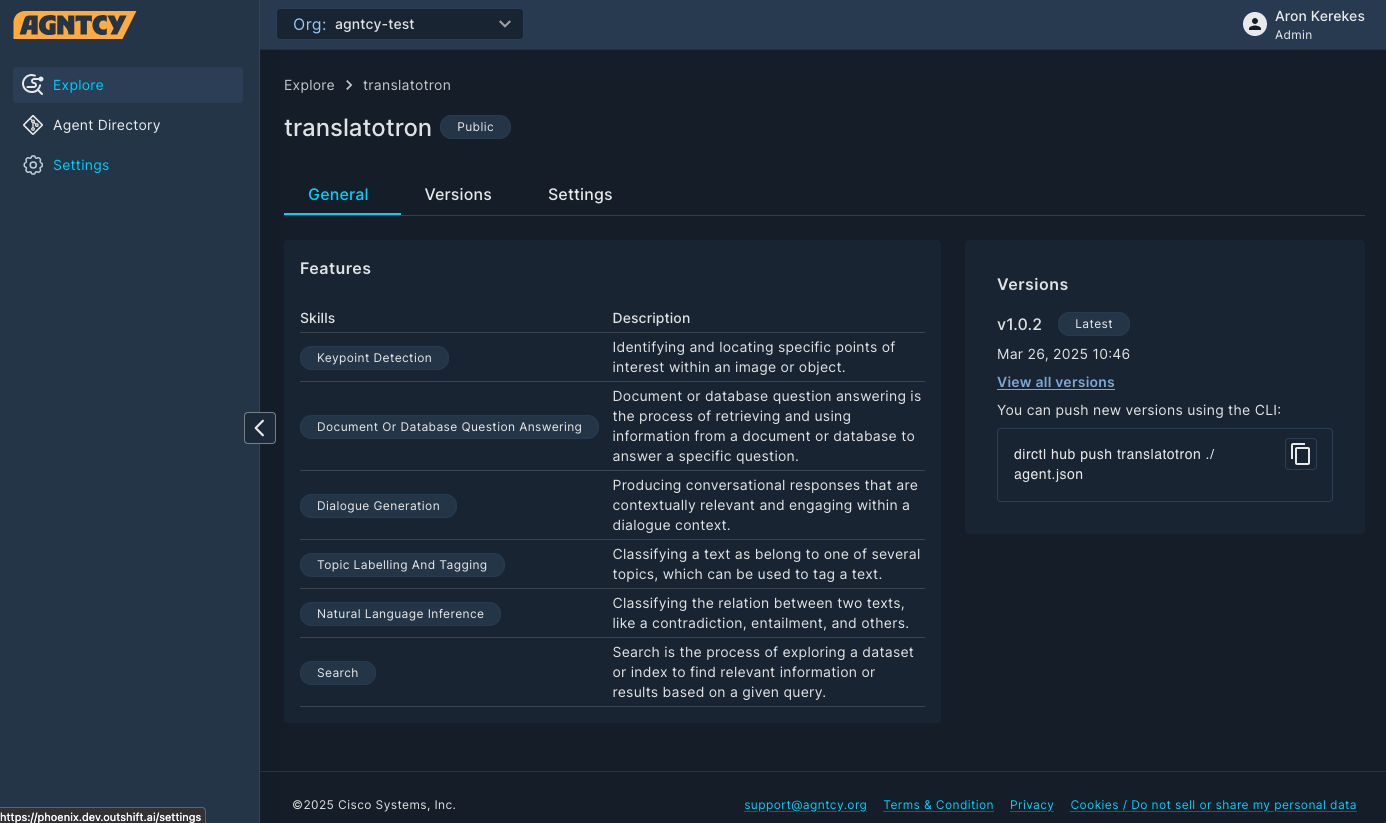Click the Settings gear icon in sidebar
The width and height of the screenshot is (1386, 823).
pos(33,165)
